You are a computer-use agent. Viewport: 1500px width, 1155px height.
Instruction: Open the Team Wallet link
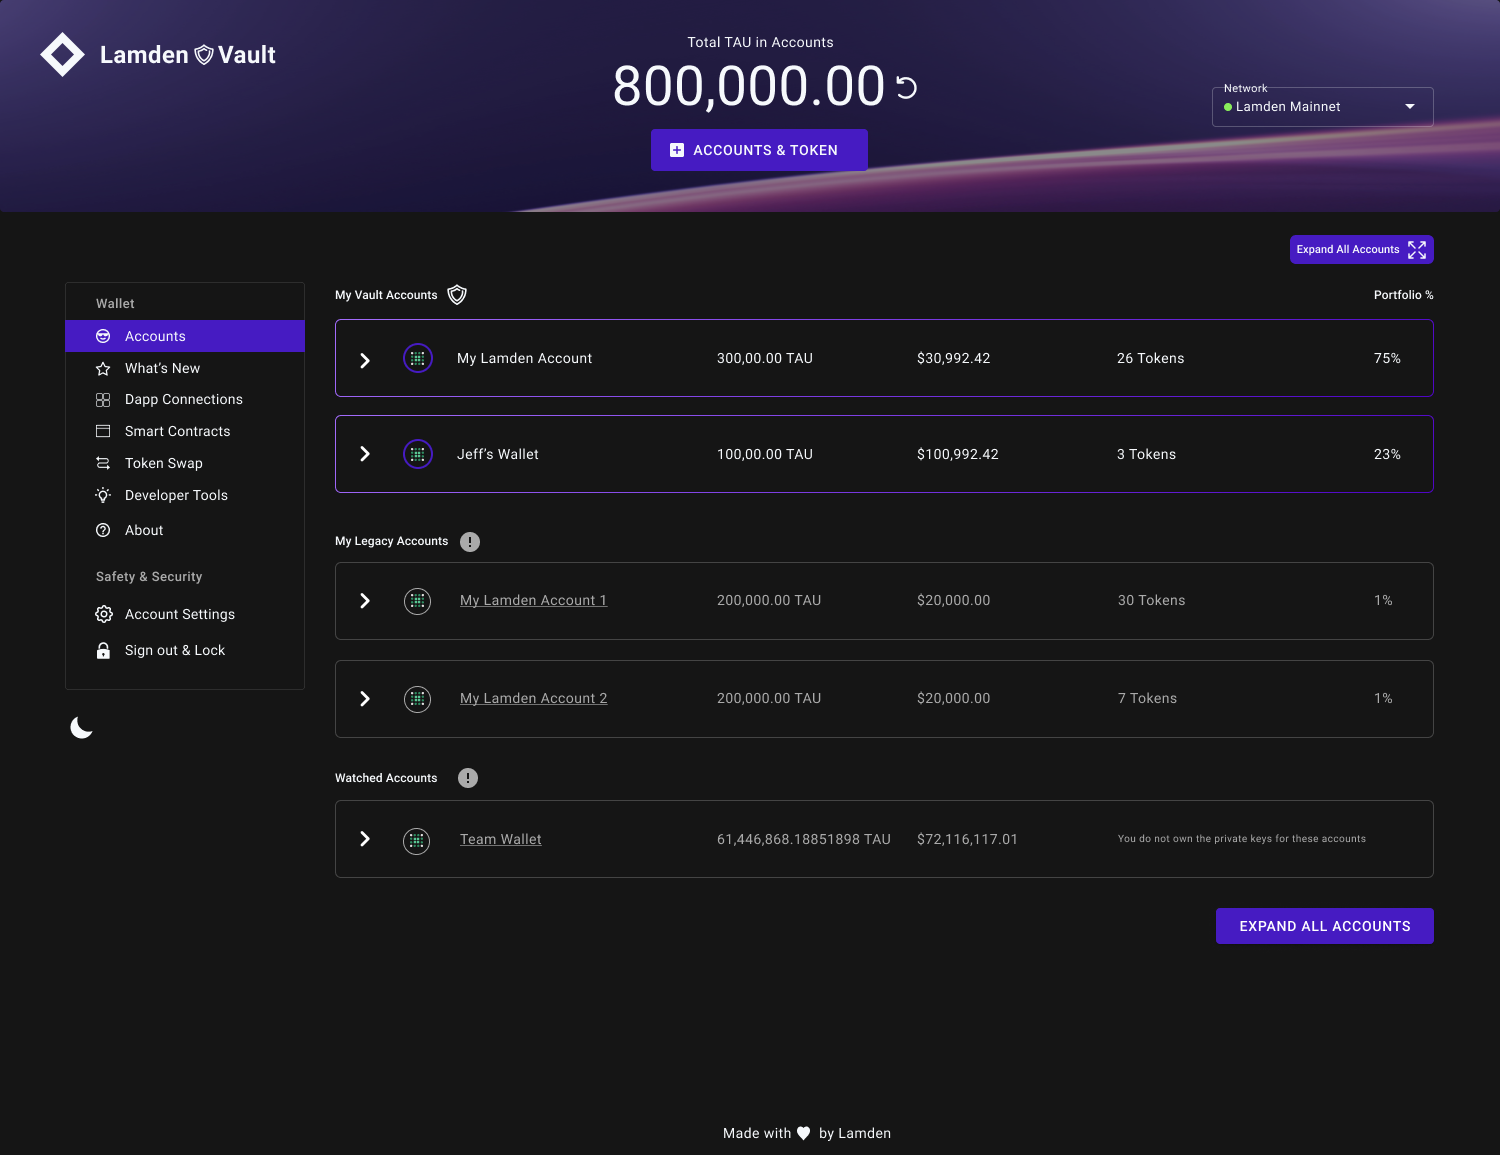pos(500,839)
